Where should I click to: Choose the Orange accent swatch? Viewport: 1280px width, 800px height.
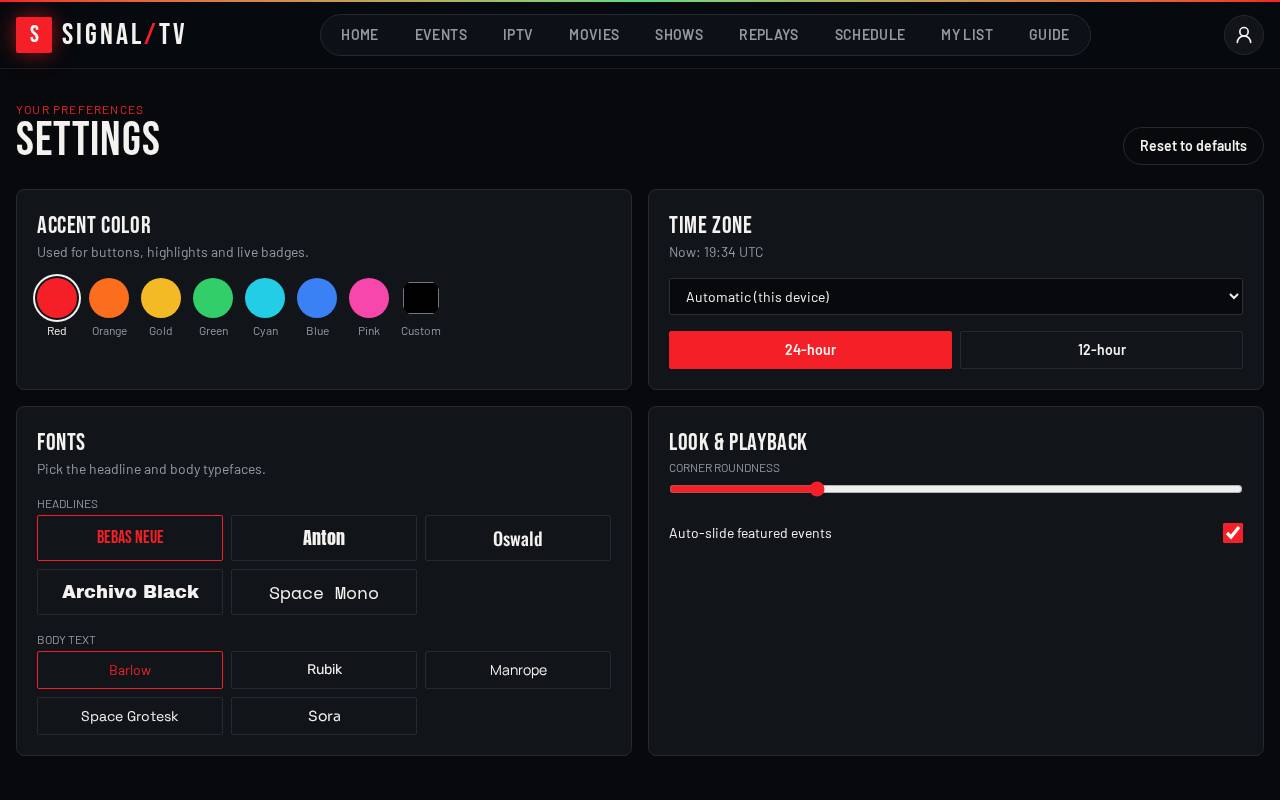click(109, 298)
